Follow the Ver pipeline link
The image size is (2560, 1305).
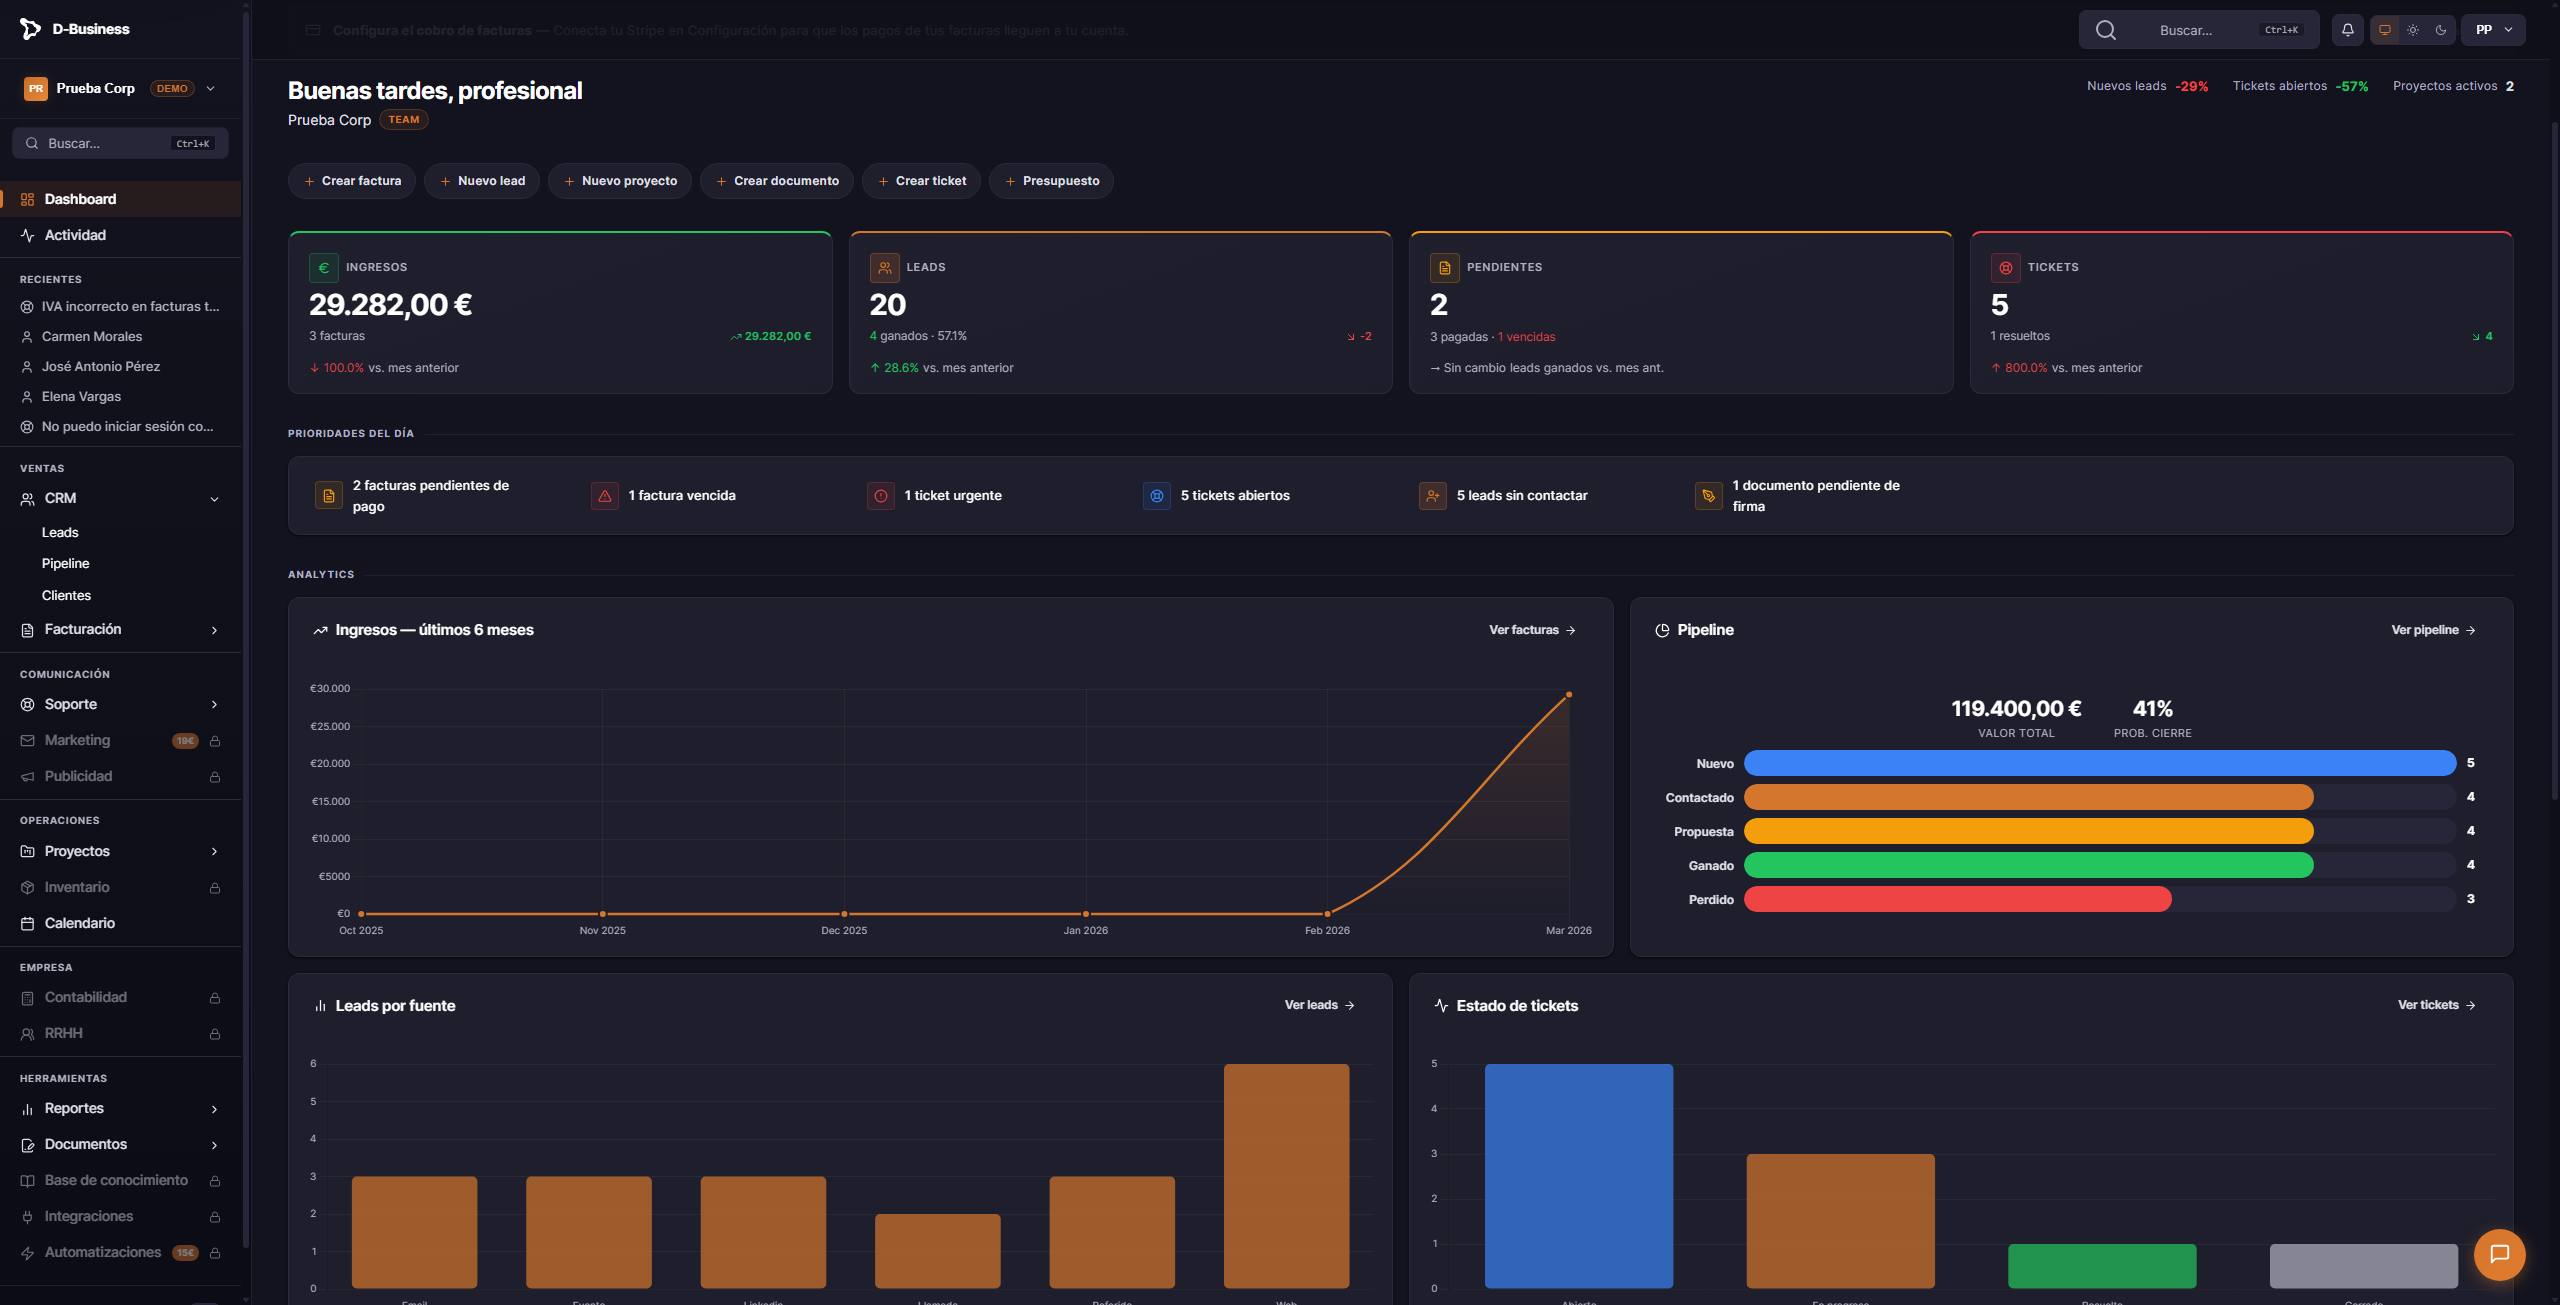[2432, 630]
